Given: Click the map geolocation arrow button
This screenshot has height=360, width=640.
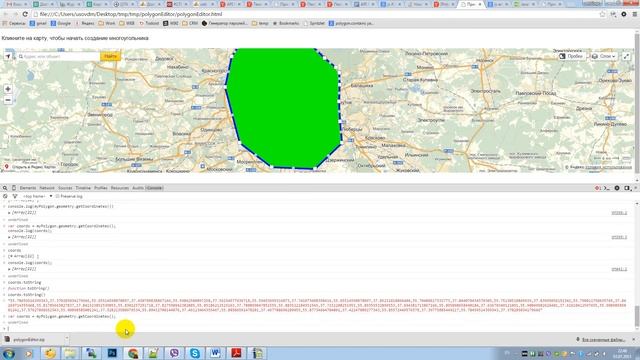Looking at the screenshot, I should pos(8,56).
